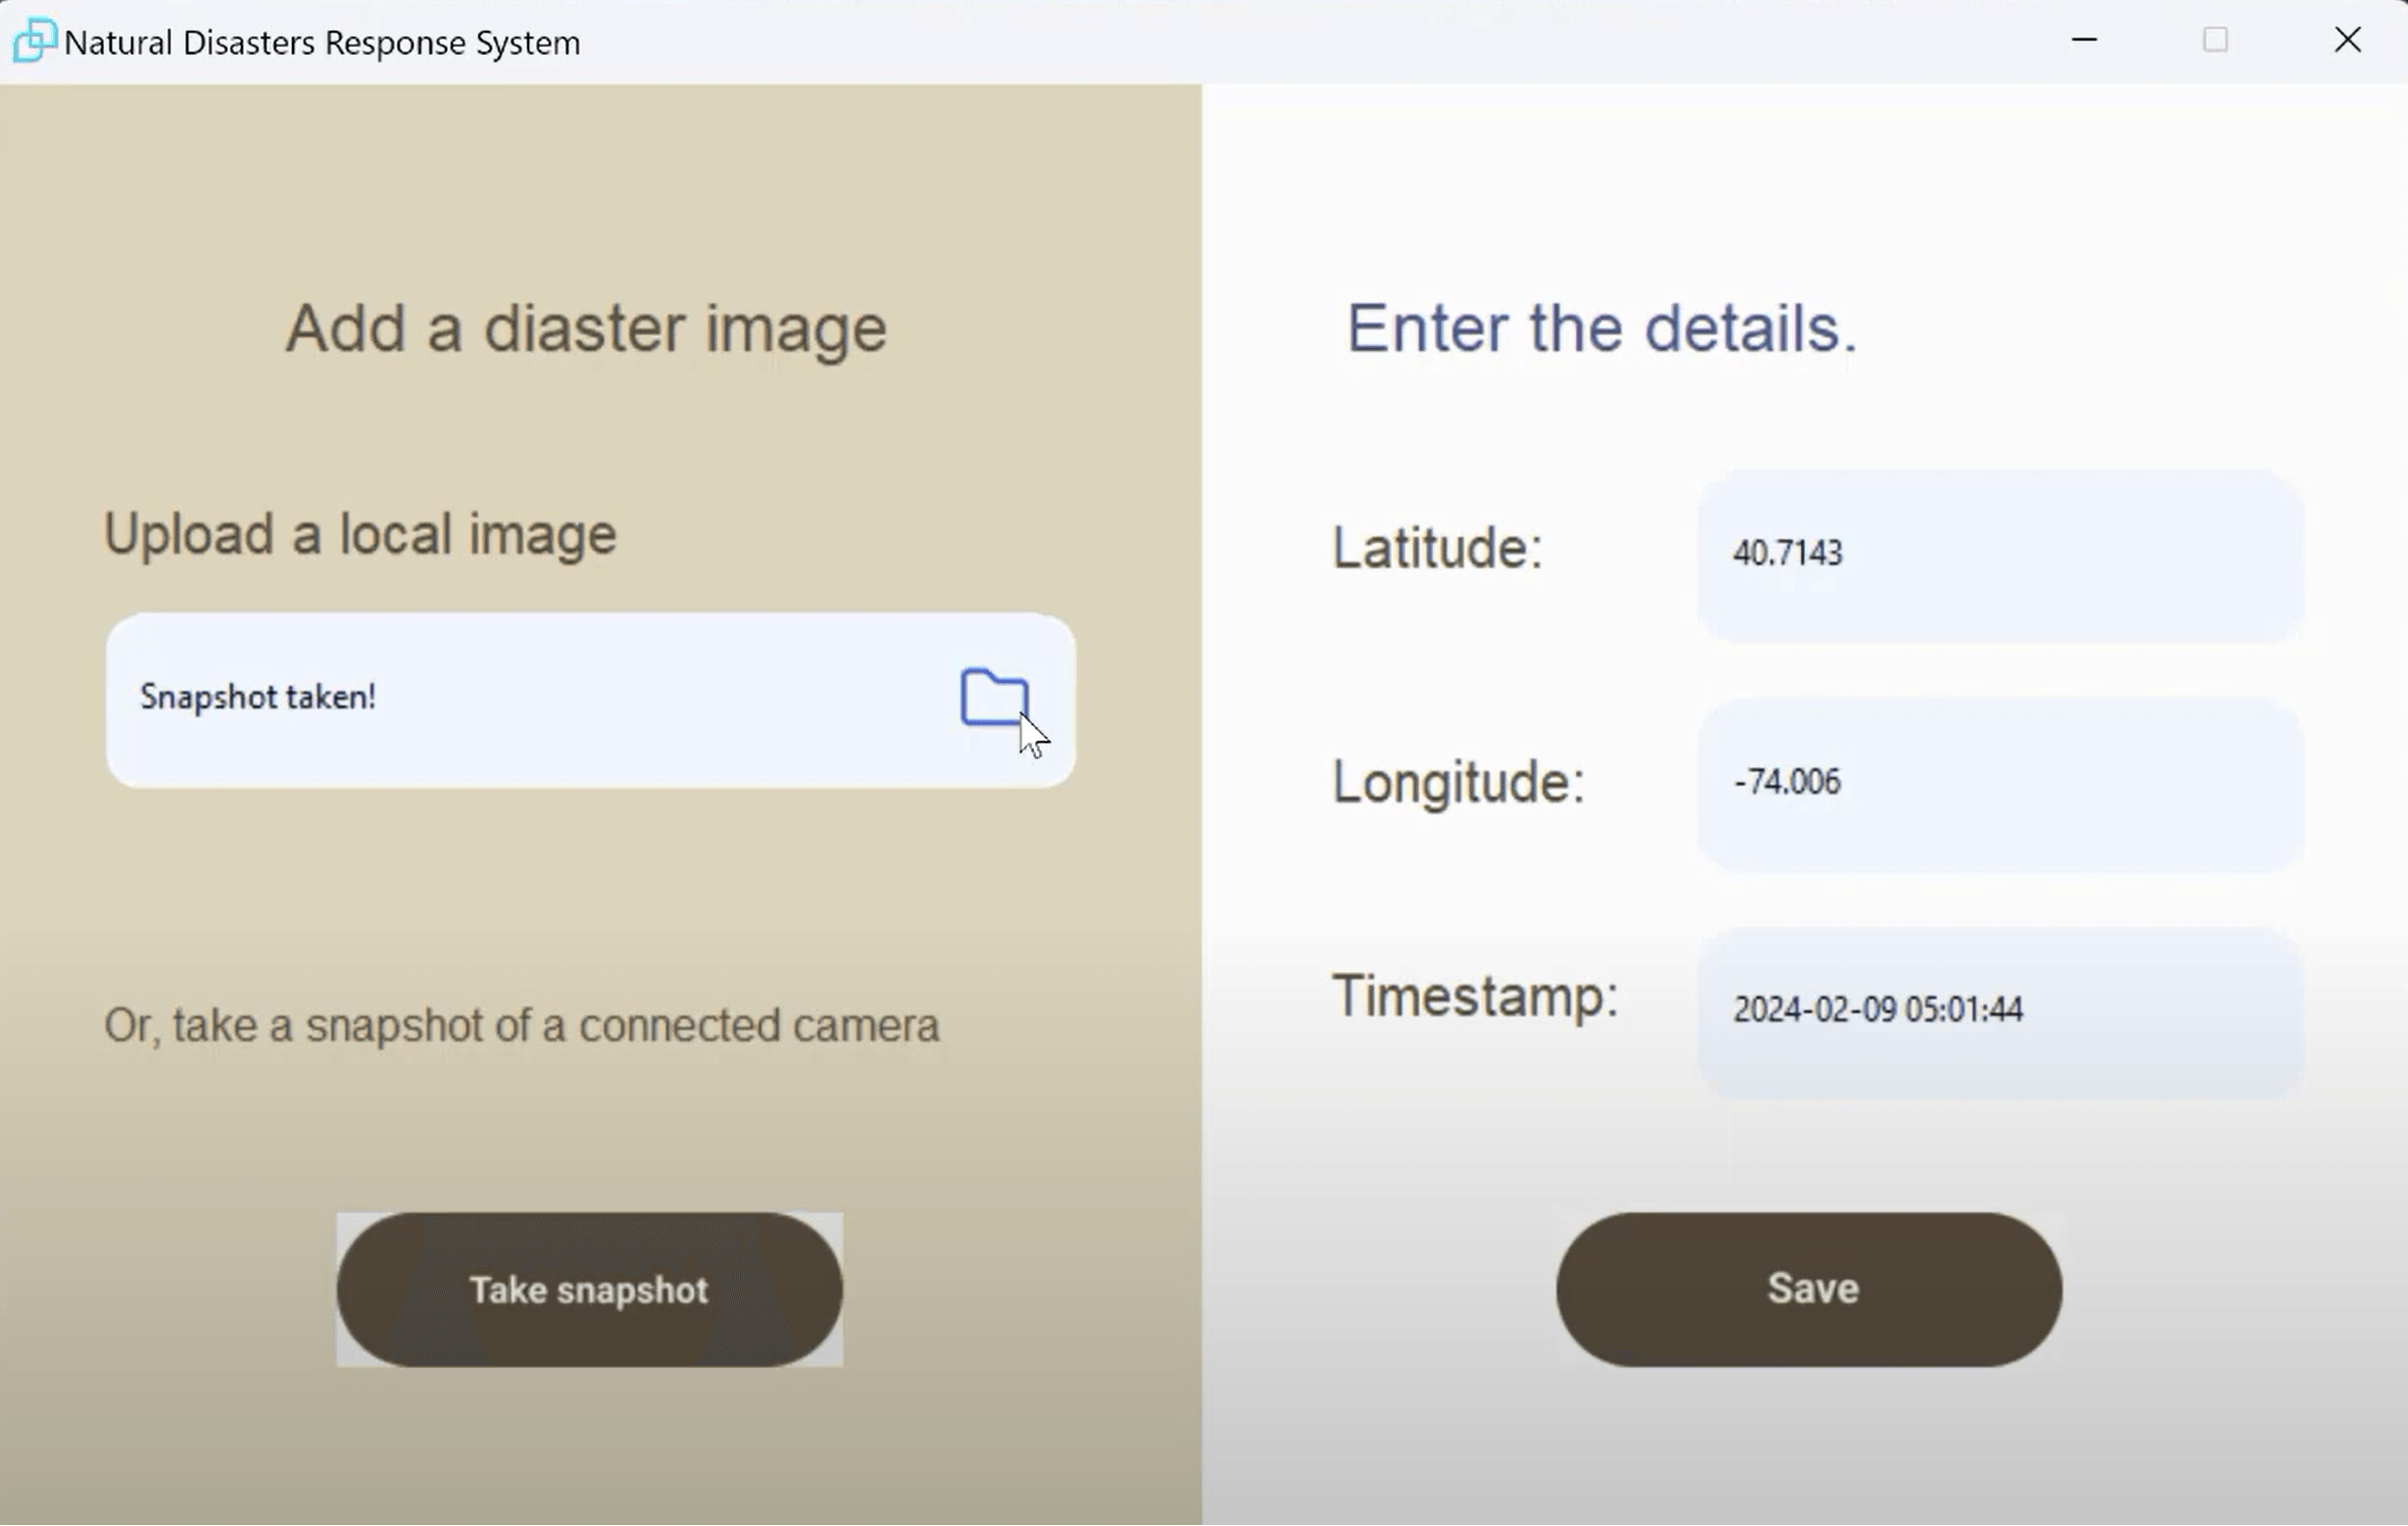Screen dimensions: 2408x1526
Task: Click the window title text
Action: point(322,43)
